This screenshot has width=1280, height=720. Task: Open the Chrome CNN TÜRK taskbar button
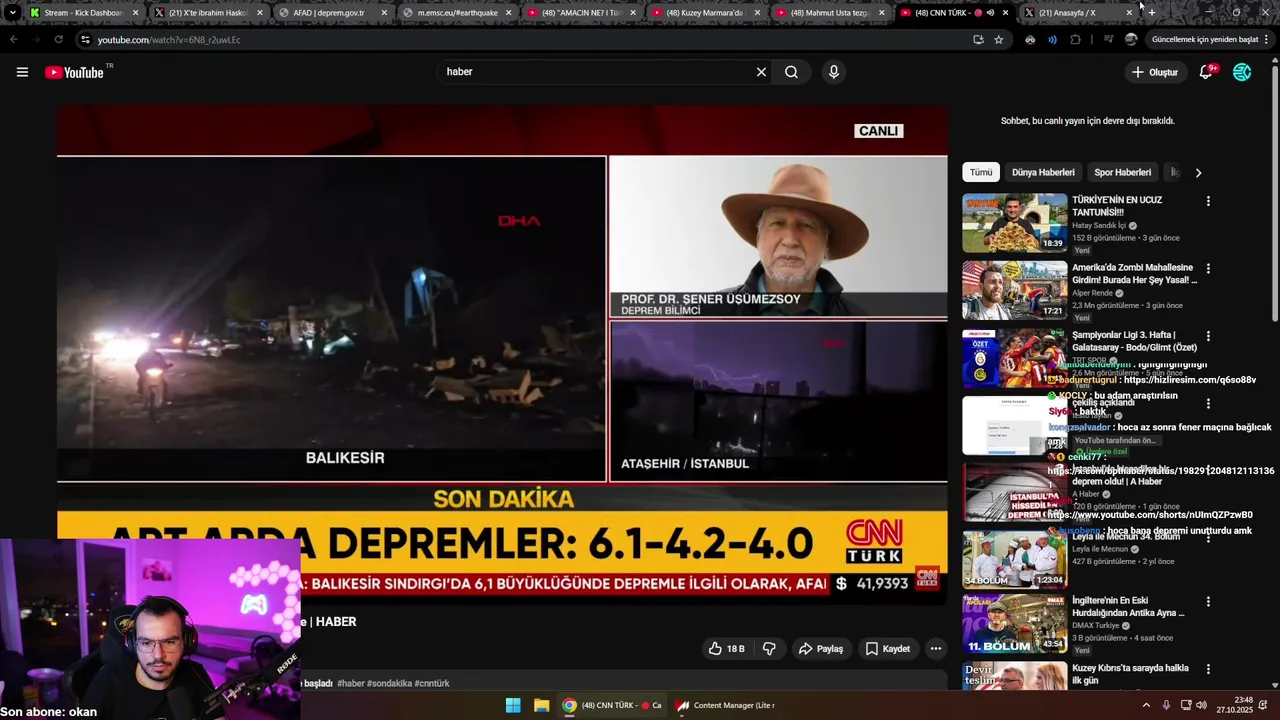(x=612, y=705)
